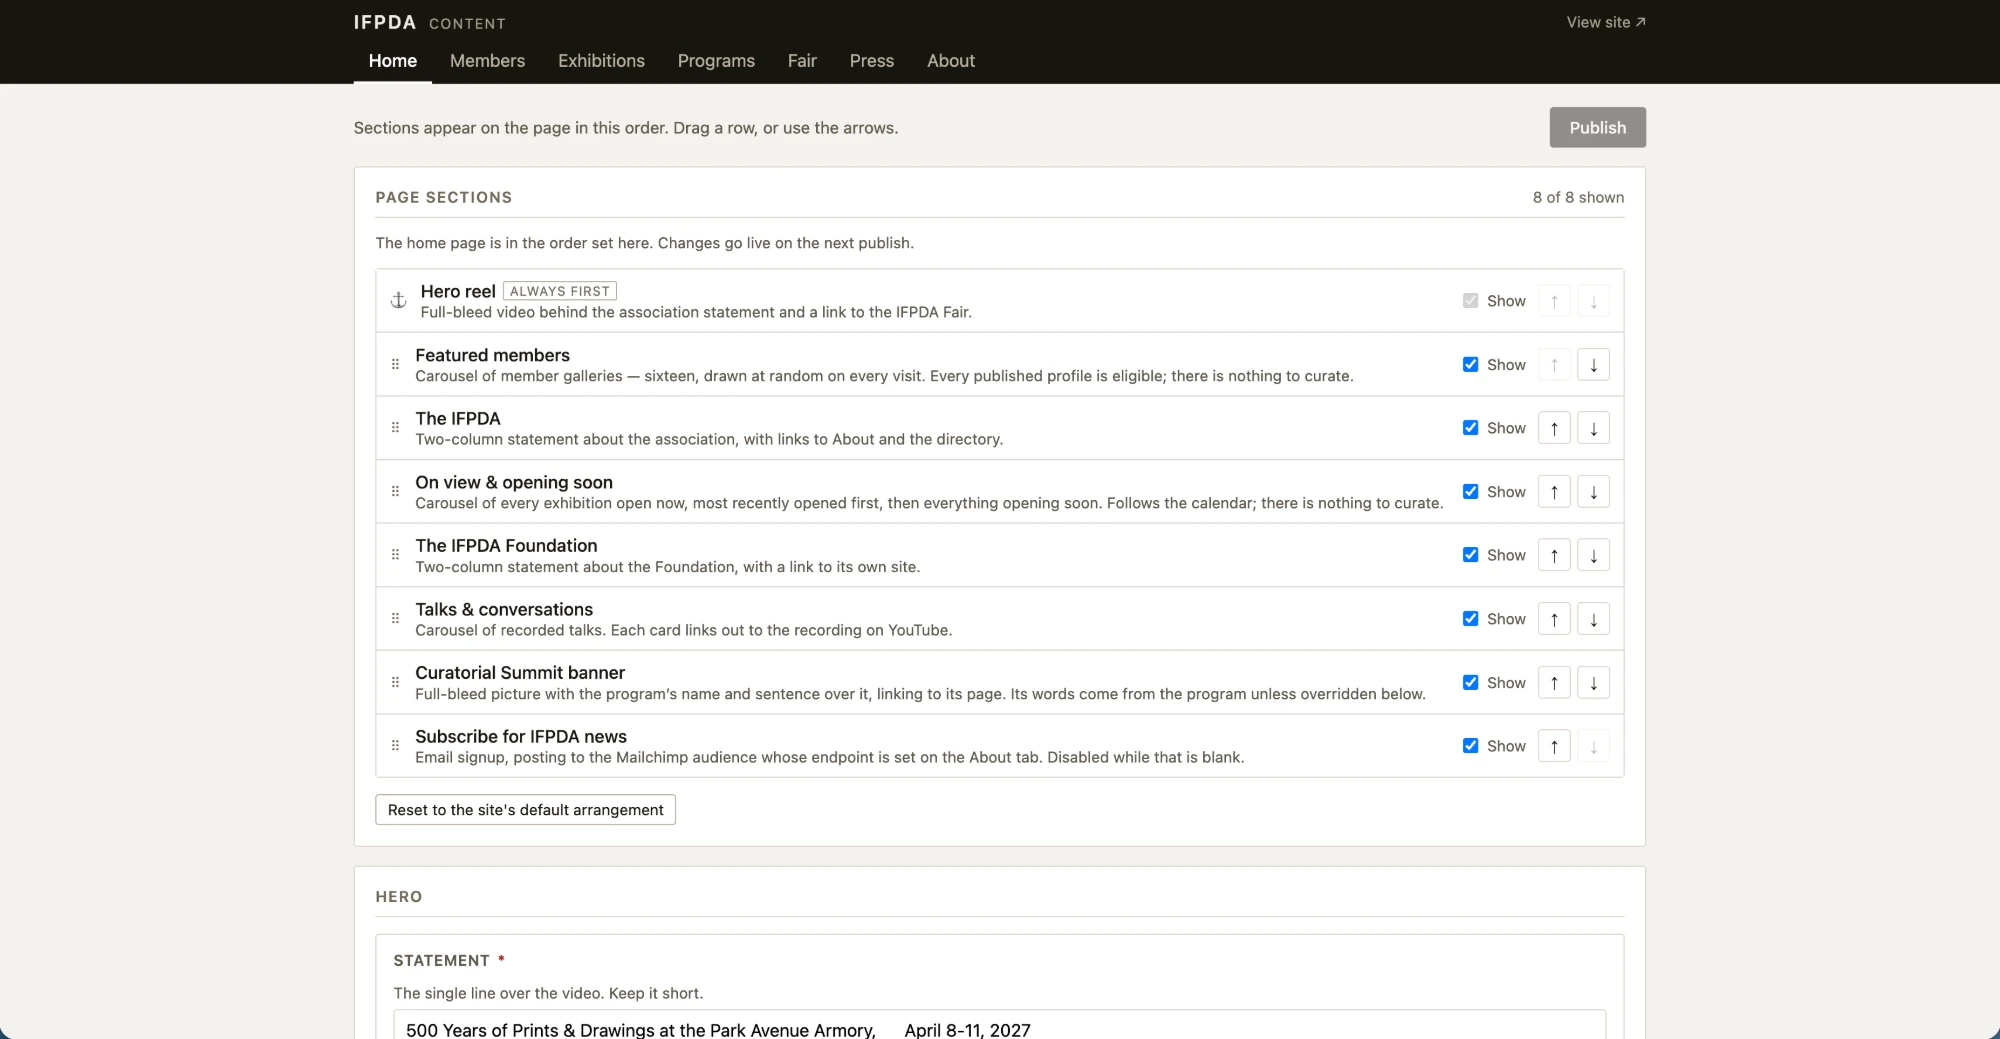
Task: Click the IFPDA logo text
Action: pyautogui.click(x=385, y=22)
